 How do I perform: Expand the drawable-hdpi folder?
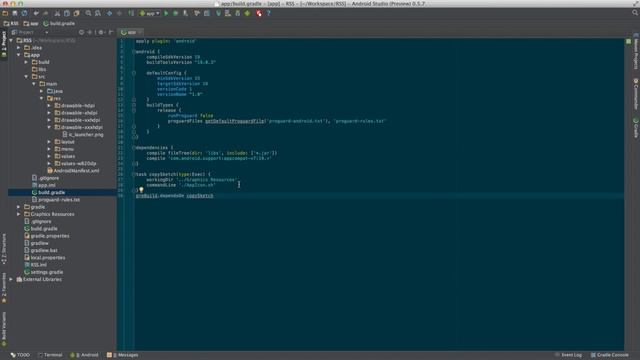[49, 106]
